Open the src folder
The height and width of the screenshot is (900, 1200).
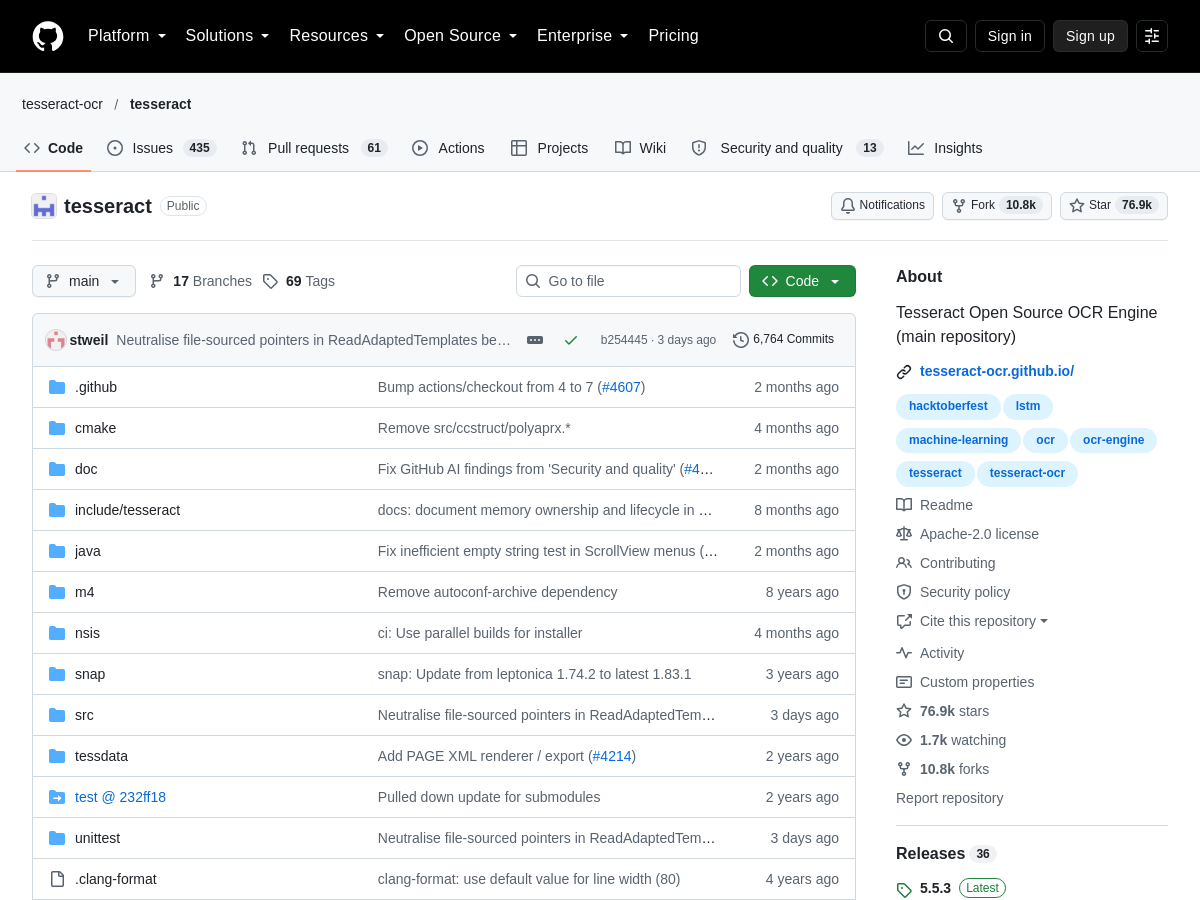pos(84,715)
